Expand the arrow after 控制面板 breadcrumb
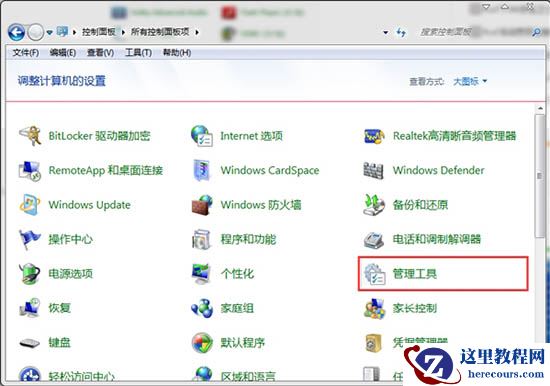 pos(123,32)
